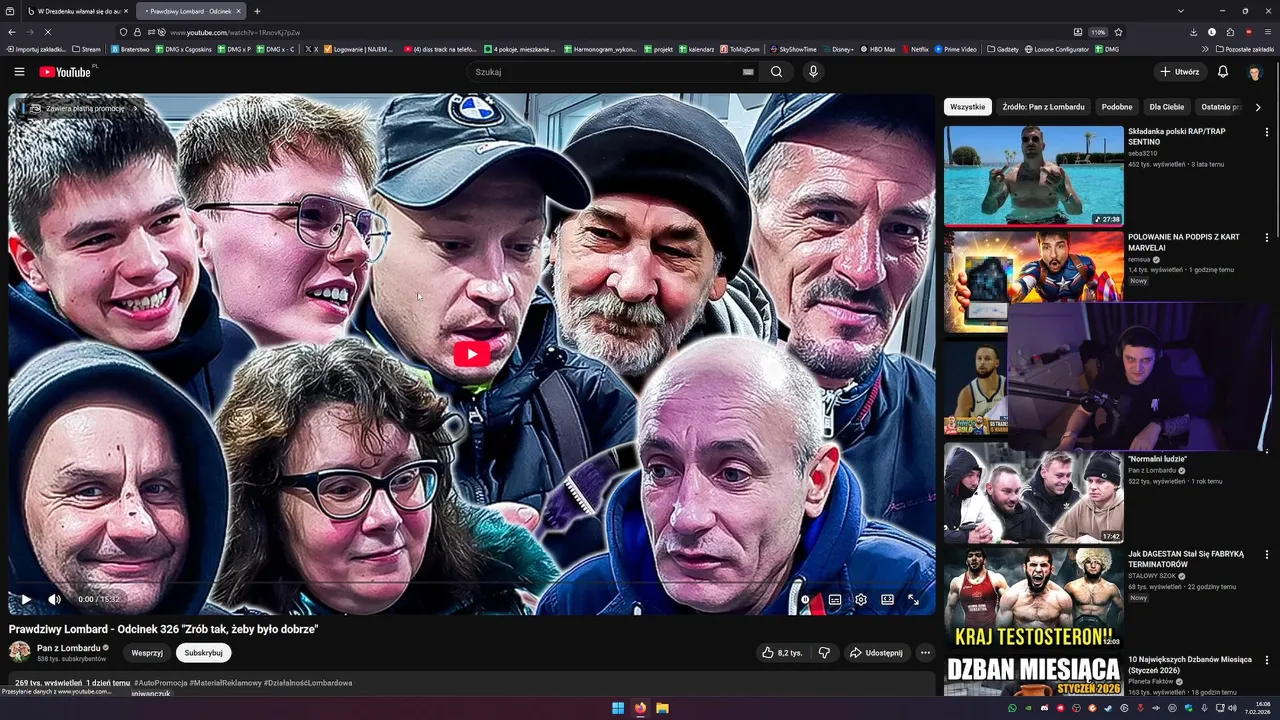Open Jak DAGESTAN Stał Się FABRYKĄ TERMINATORÓW title
1280x720 pixels.
coord(1185,559)
